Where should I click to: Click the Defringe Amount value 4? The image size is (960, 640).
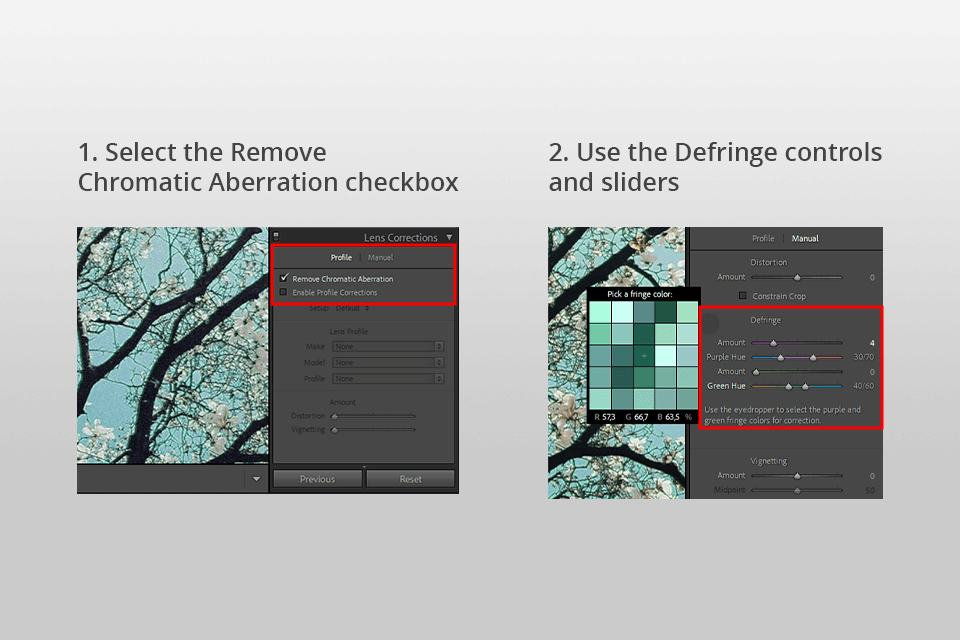pyautogui.click(x=872, y=343)
